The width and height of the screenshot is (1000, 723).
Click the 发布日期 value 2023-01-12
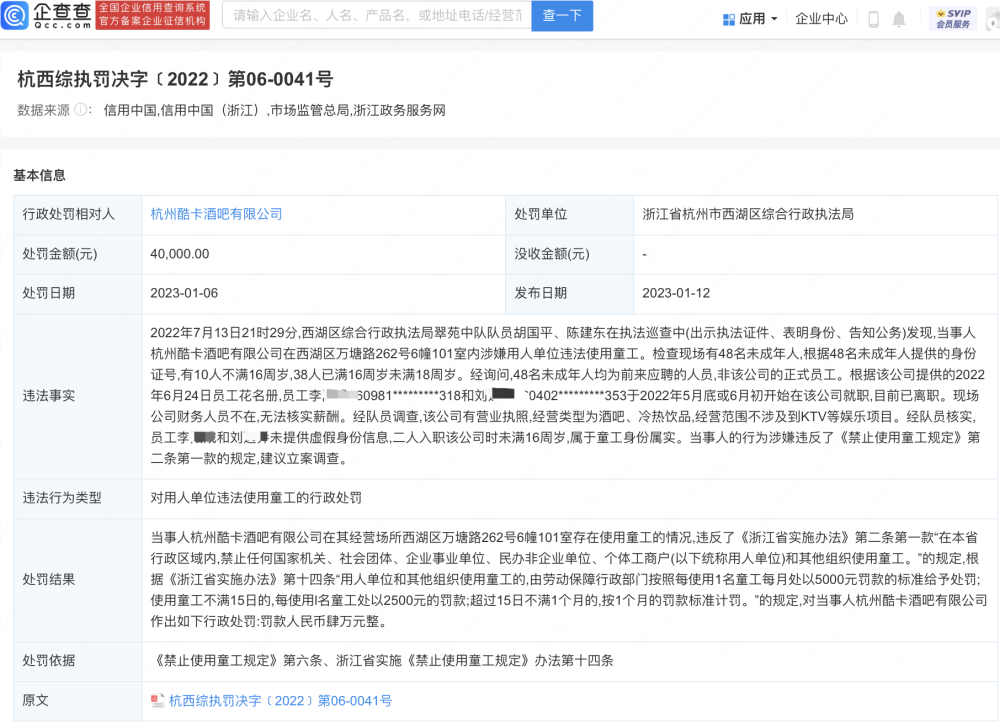pyautogui.click(x=676, y=293)
